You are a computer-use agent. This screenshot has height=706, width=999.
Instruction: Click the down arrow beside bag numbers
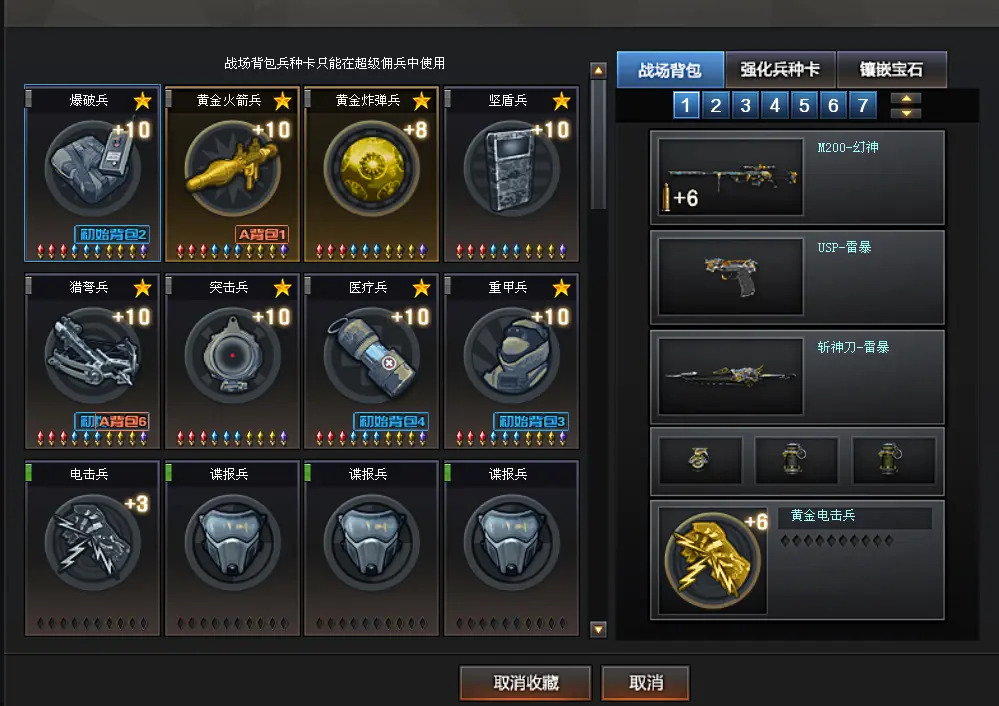coord(906,113)
